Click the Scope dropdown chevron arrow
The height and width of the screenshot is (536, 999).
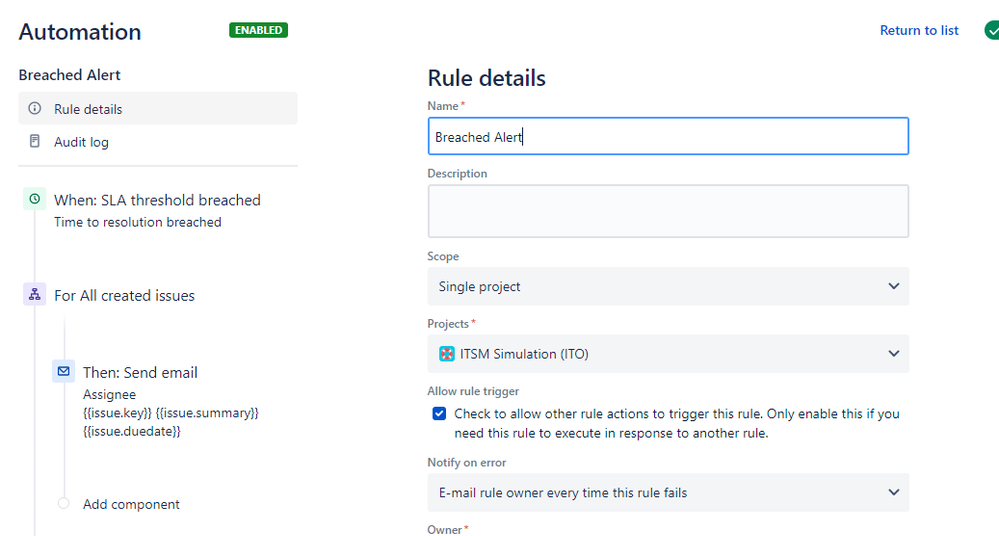[x=893, y=286]
